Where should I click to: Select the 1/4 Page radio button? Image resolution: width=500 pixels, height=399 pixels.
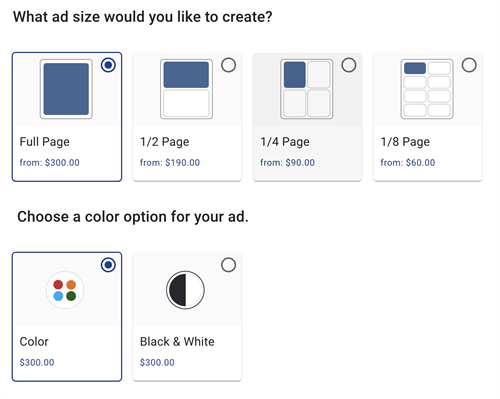(349, 65)
